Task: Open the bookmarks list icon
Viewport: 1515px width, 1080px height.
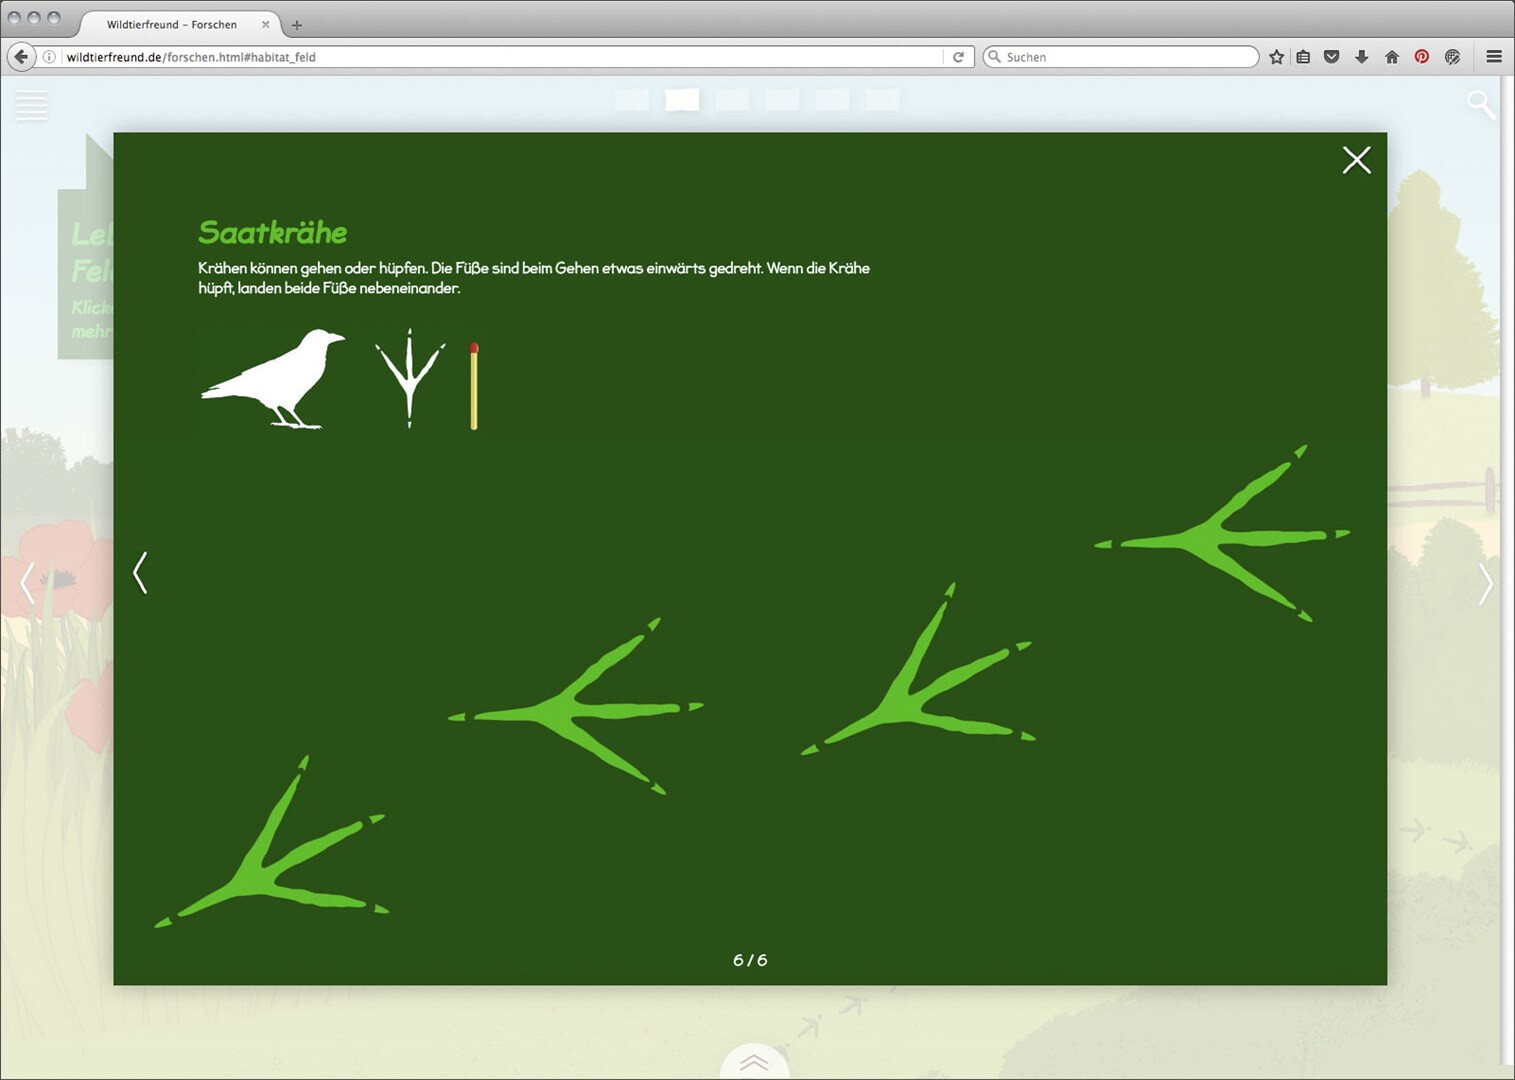Action: [x=1303, y=57]
